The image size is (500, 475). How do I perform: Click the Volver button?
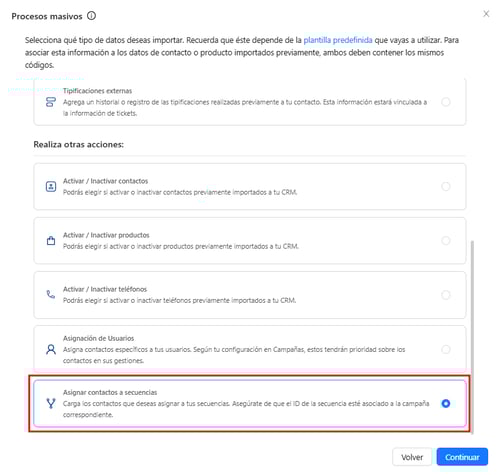pos(412,457)
